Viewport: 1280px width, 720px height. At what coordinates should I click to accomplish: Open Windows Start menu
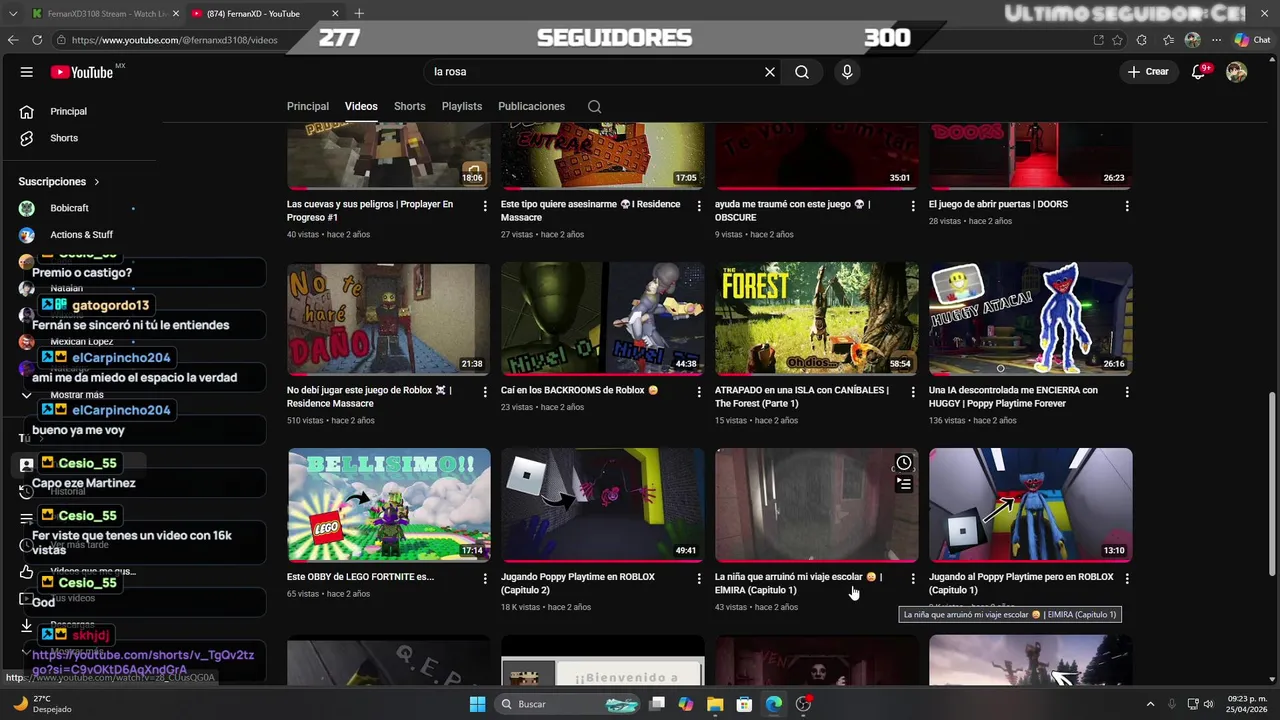click(477, 704)
